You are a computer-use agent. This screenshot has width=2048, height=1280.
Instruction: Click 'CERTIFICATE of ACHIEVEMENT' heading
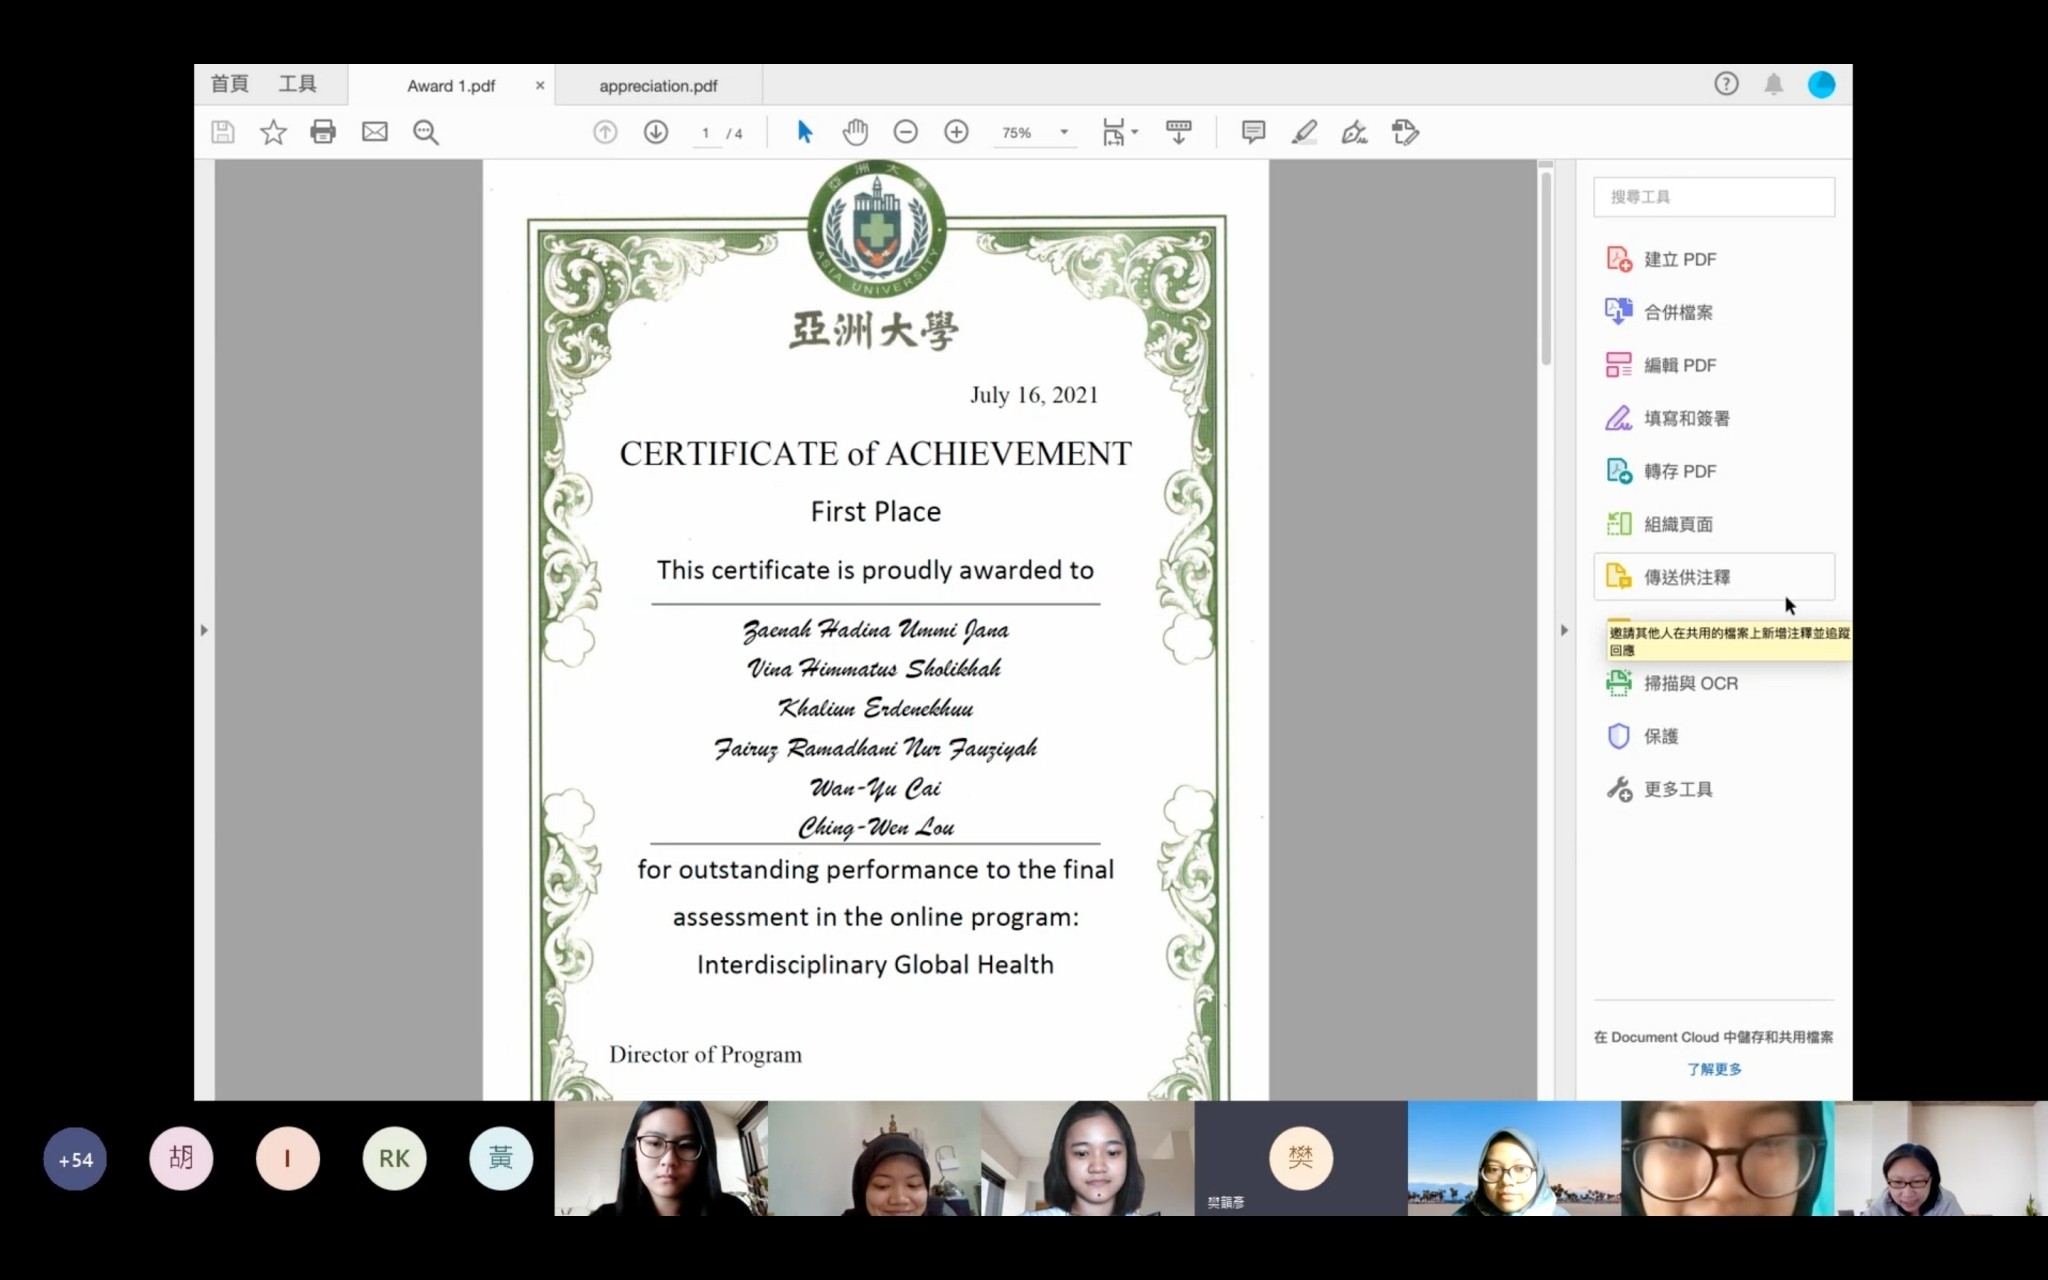click(x=876, y=454)
